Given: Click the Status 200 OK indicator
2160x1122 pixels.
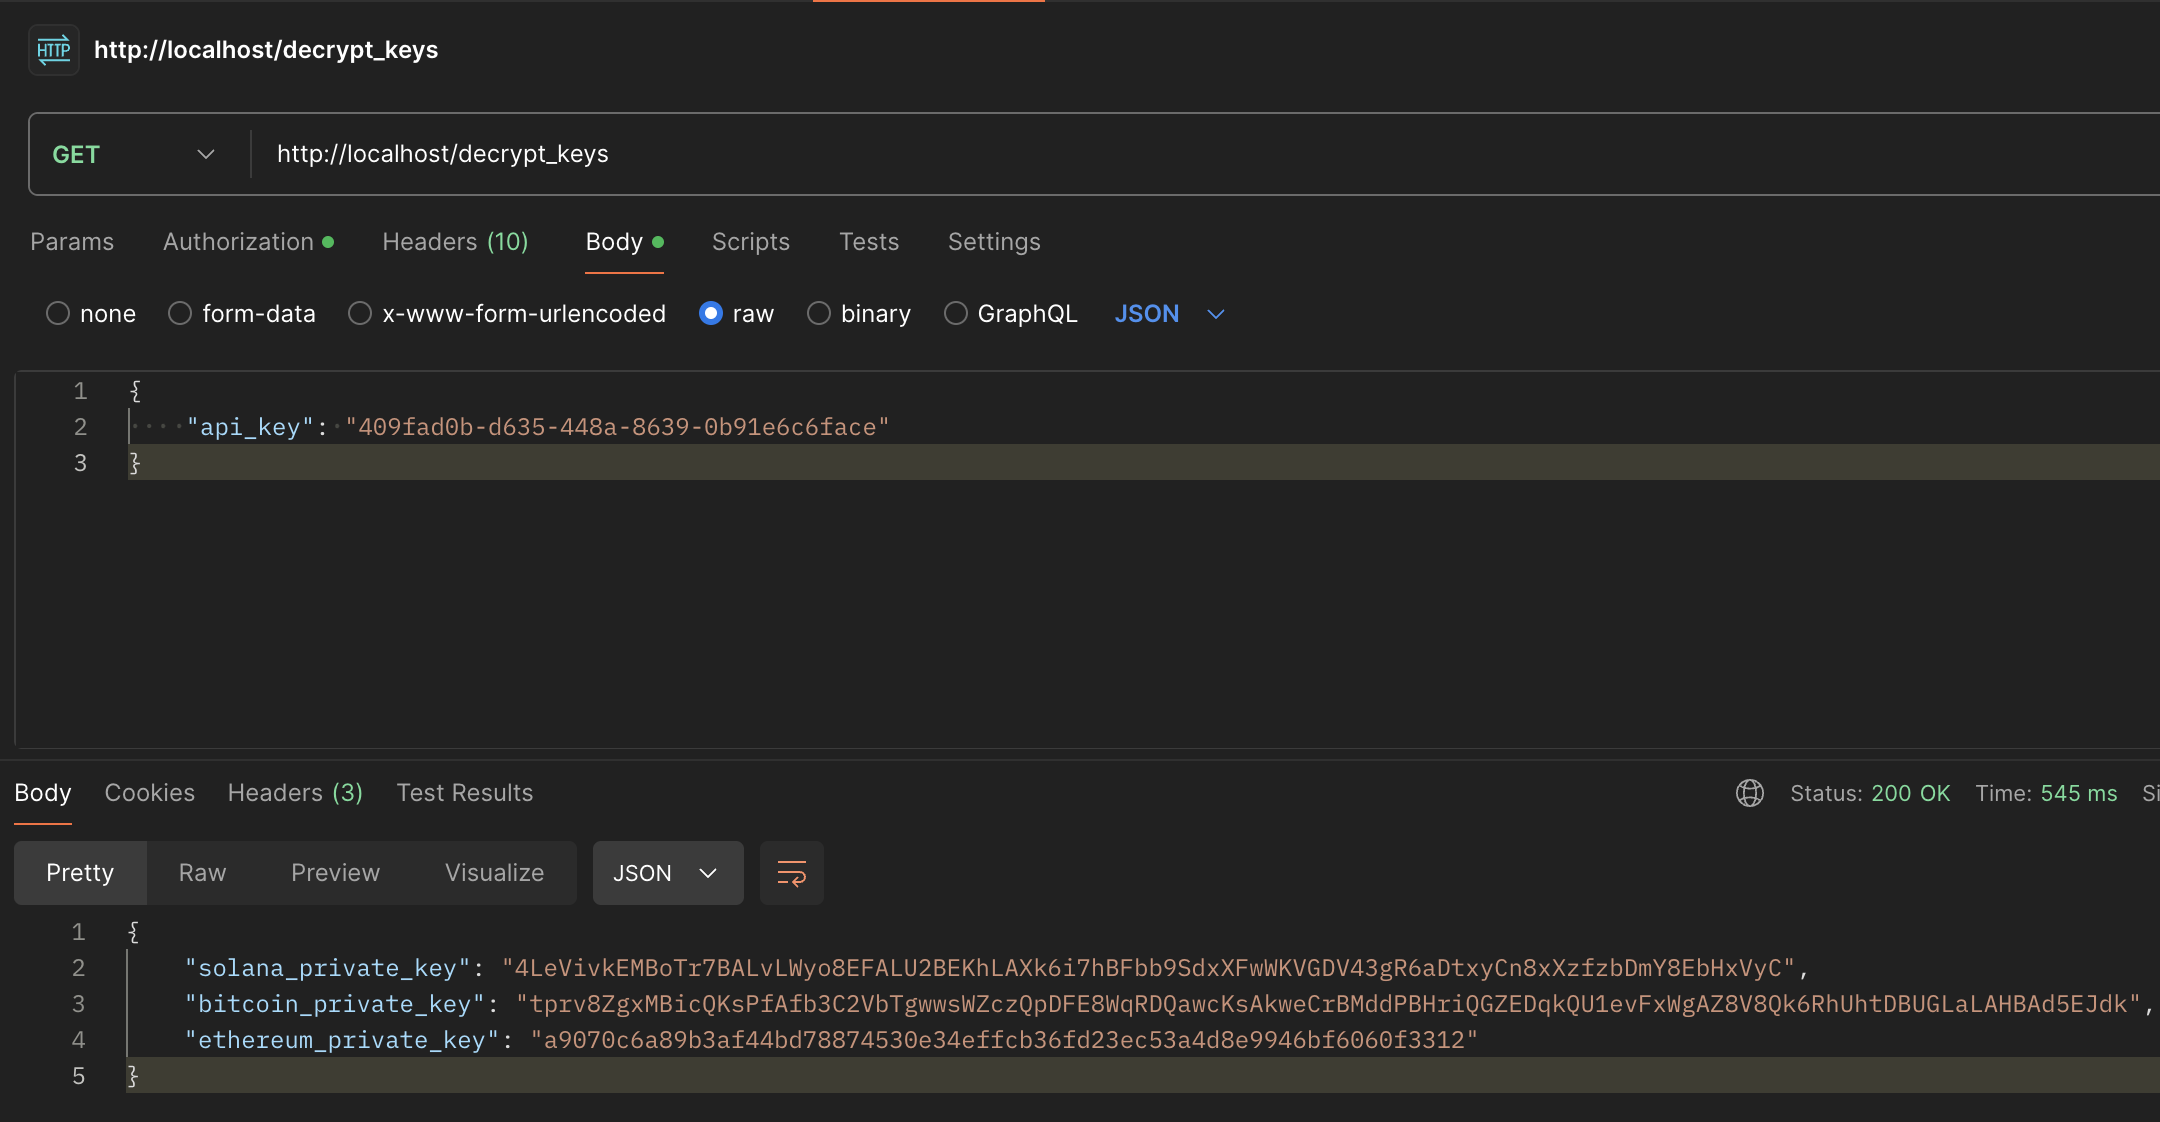Looking at the screenshot, I should (1870, 793).
